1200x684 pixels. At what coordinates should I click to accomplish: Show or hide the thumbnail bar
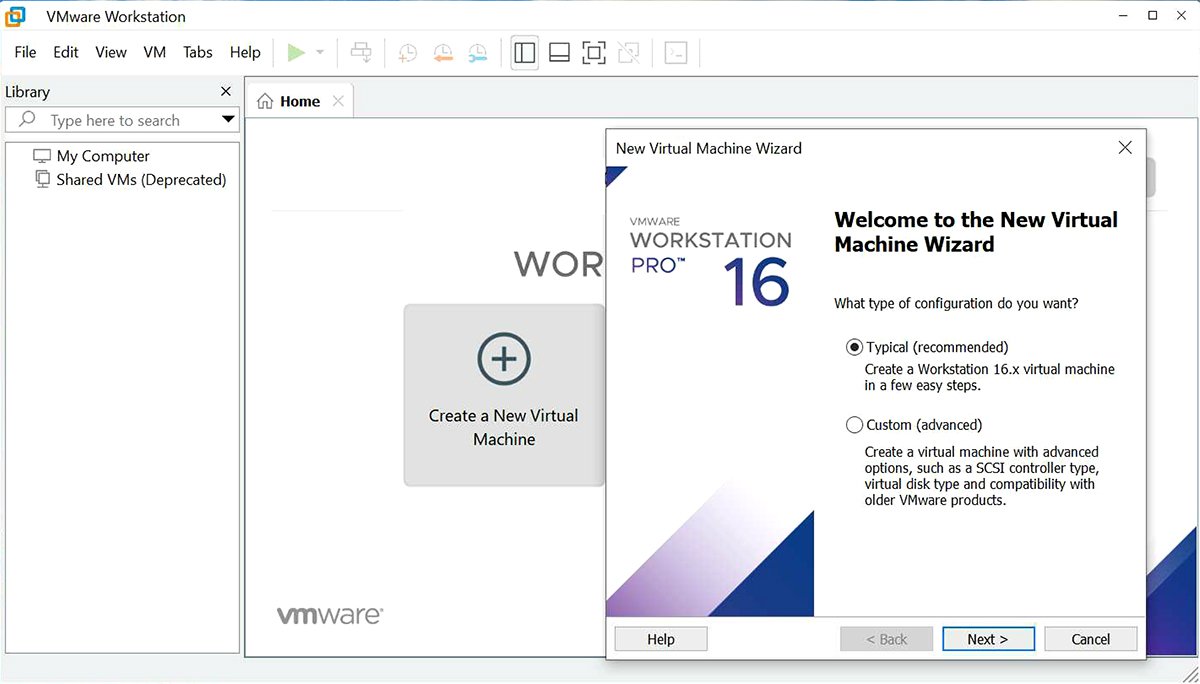(x=559, y=52)
